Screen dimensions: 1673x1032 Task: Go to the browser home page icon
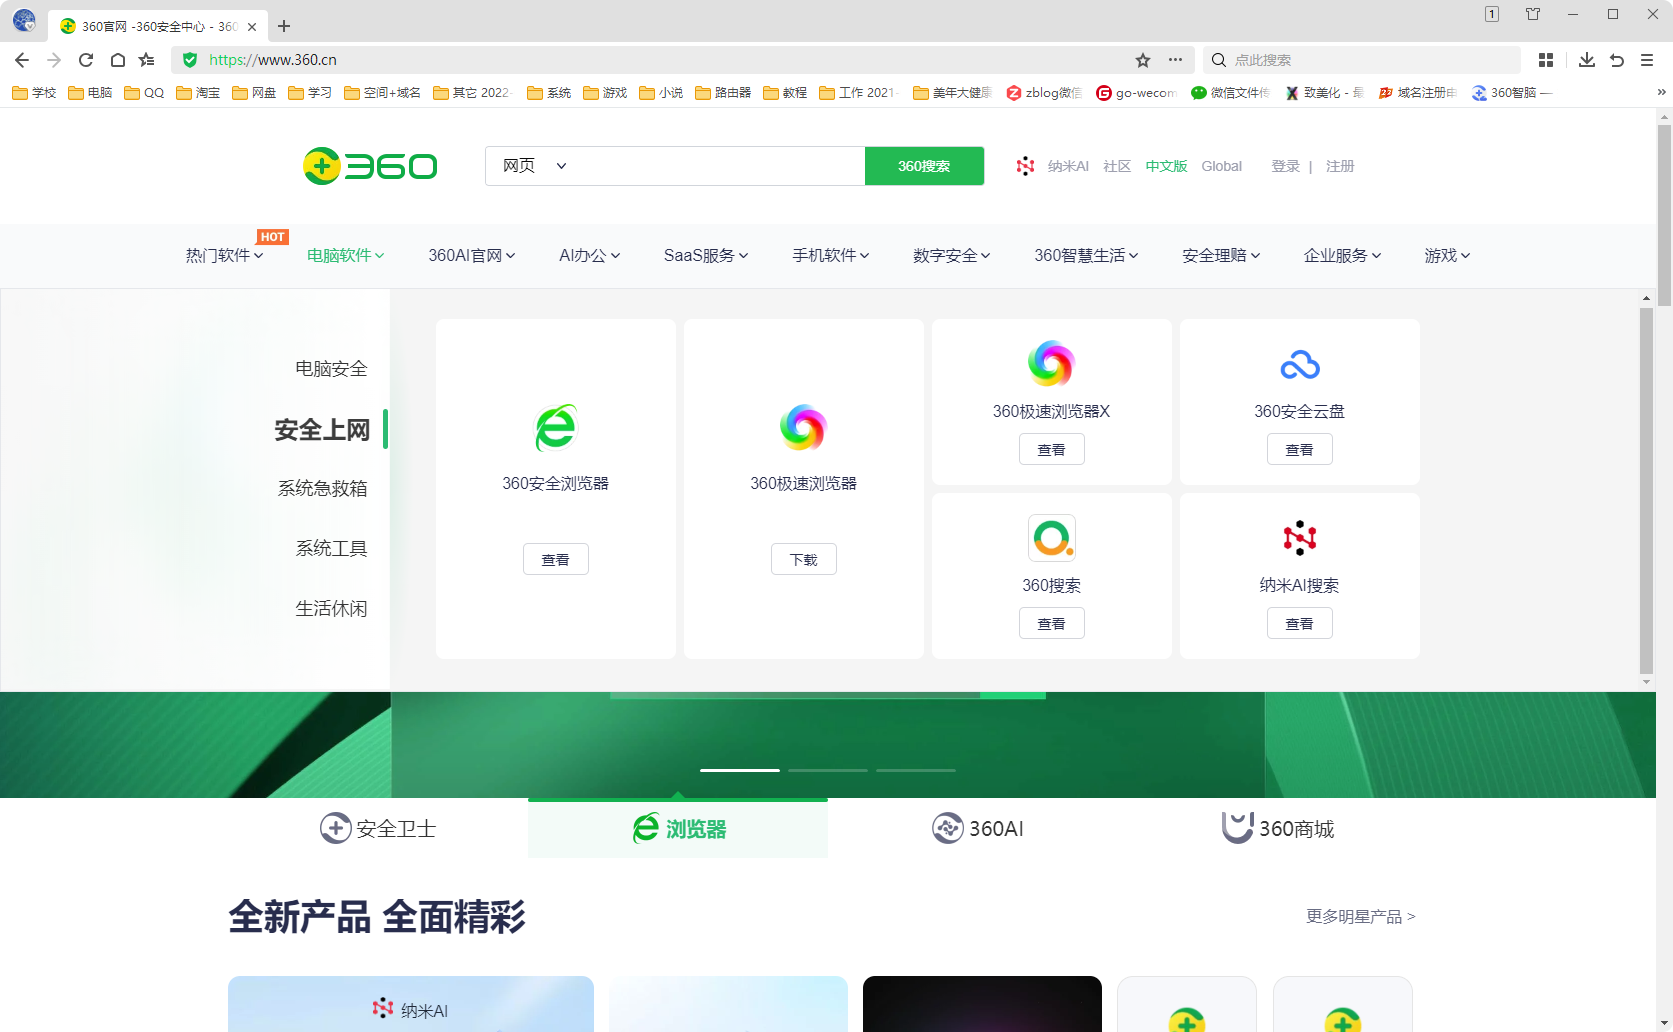118,60
